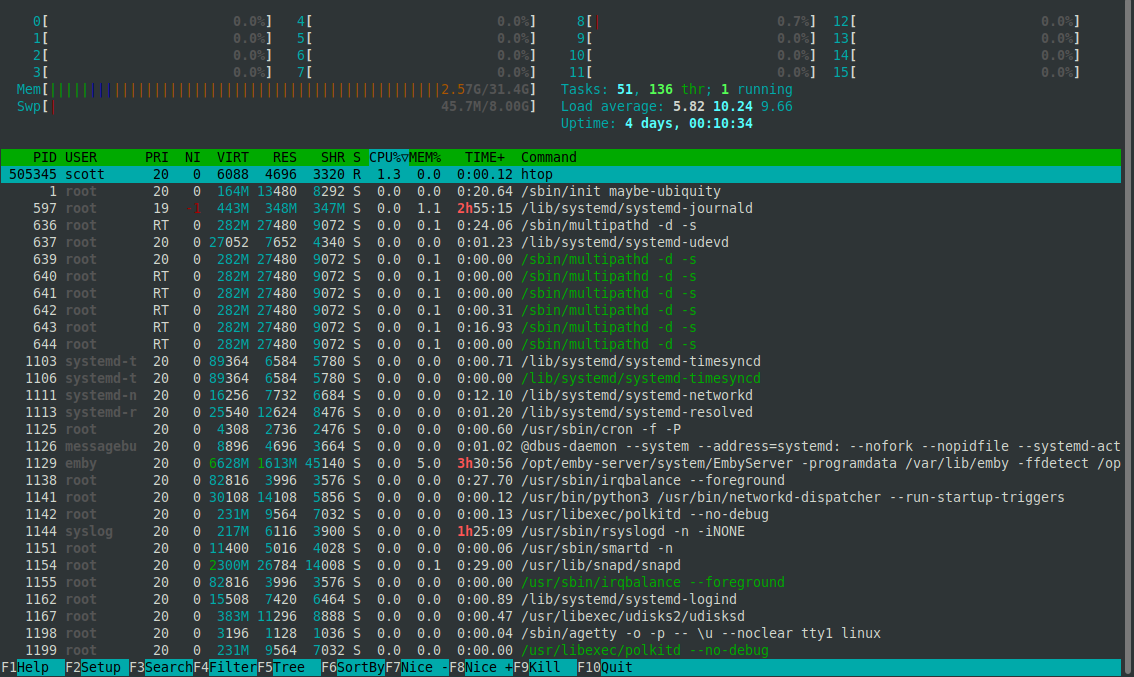Click the Swp swap usage meter

[276, 106]
